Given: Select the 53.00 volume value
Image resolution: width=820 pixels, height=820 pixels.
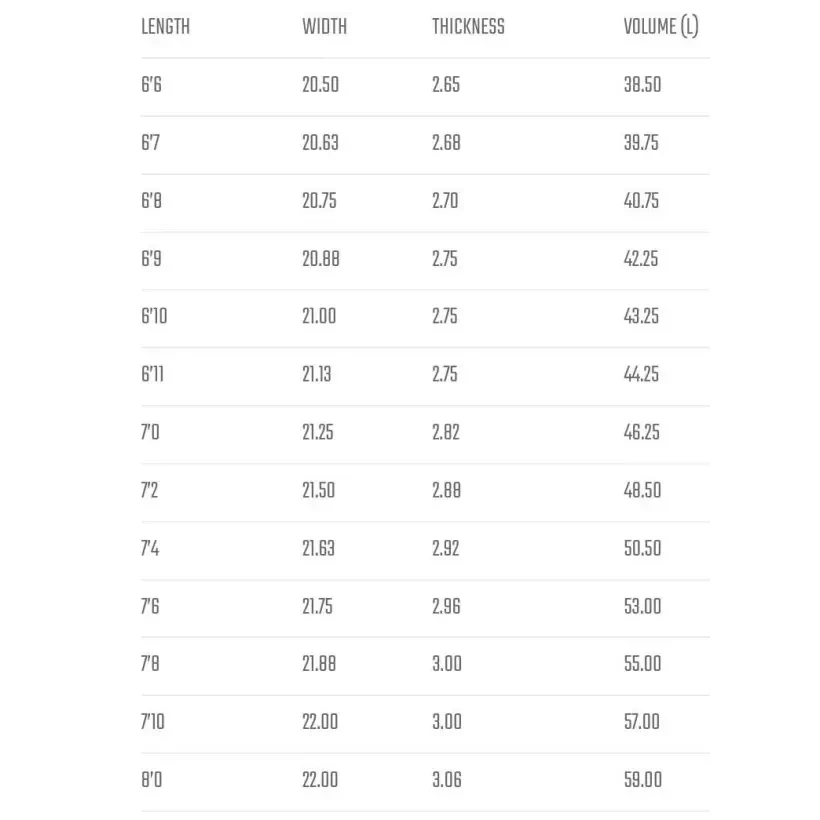Looking at the screenshot, I should (x=642, y=607).
